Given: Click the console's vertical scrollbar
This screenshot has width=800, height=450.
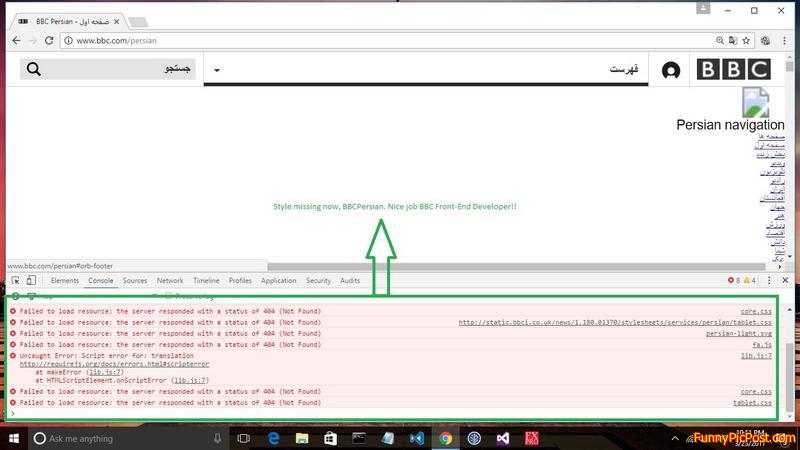Looking at the screenshot, I should click(x=790, y=377).
